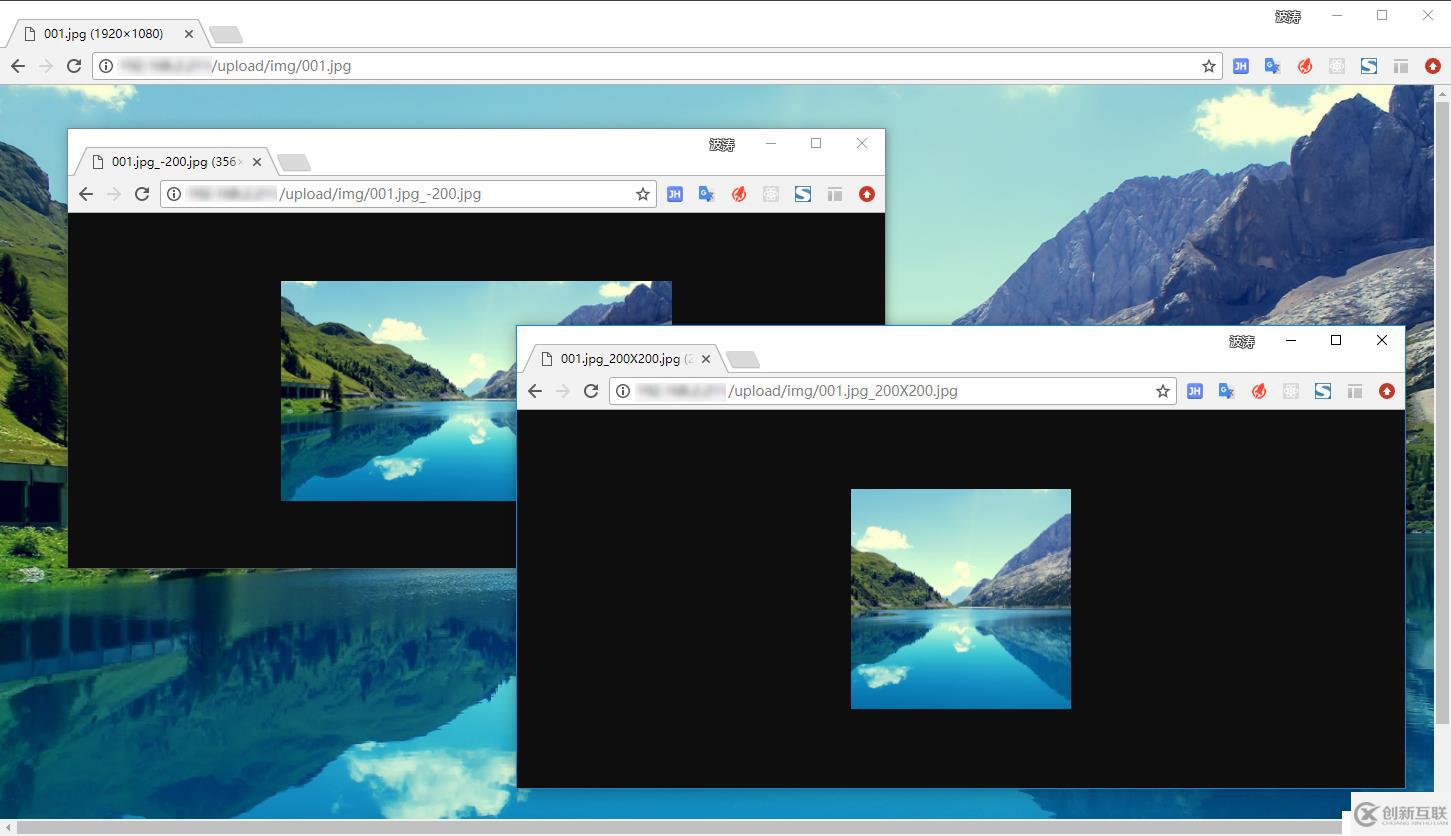Click the back arrow in the 200X200 window
Image resolution: width=1451 pixels, height=836 pixels.
click(534, 391)
